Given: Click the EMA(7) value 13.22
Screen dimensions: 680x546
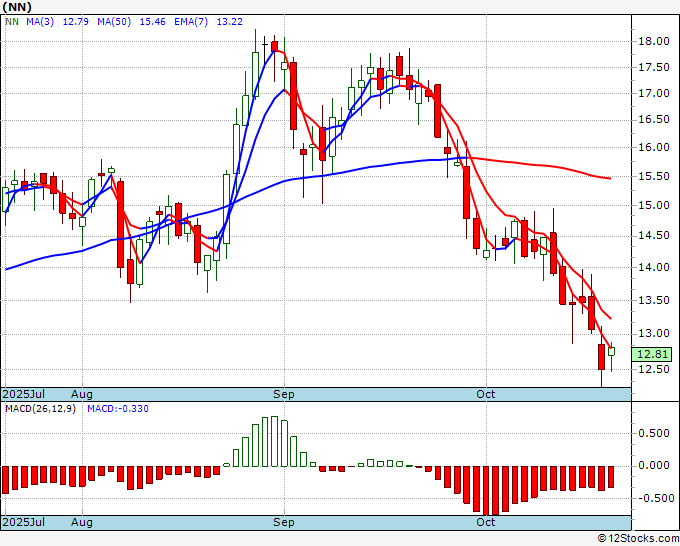Looking at the screenshot, I should [229, 22].
